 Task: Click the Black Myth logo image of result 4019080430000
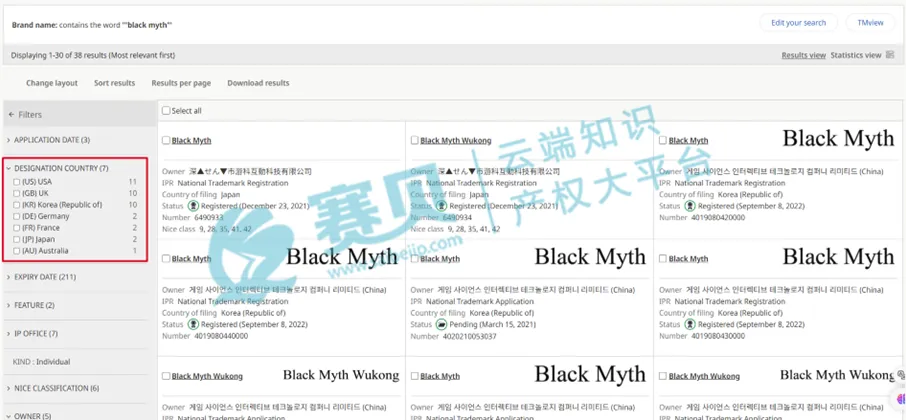838,257
